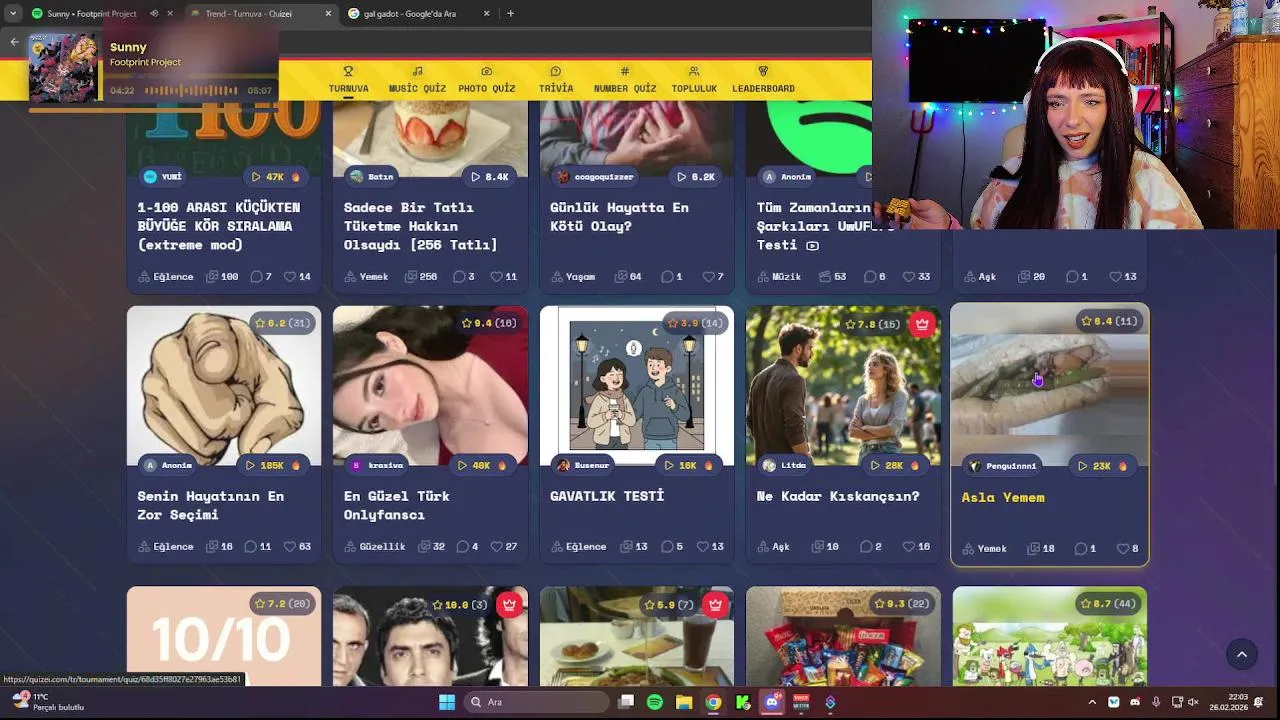Click the comment icon on Asla Yemem card
Image resolution: width=1280 pixels, height=720 pixels.
(1080, 548)
